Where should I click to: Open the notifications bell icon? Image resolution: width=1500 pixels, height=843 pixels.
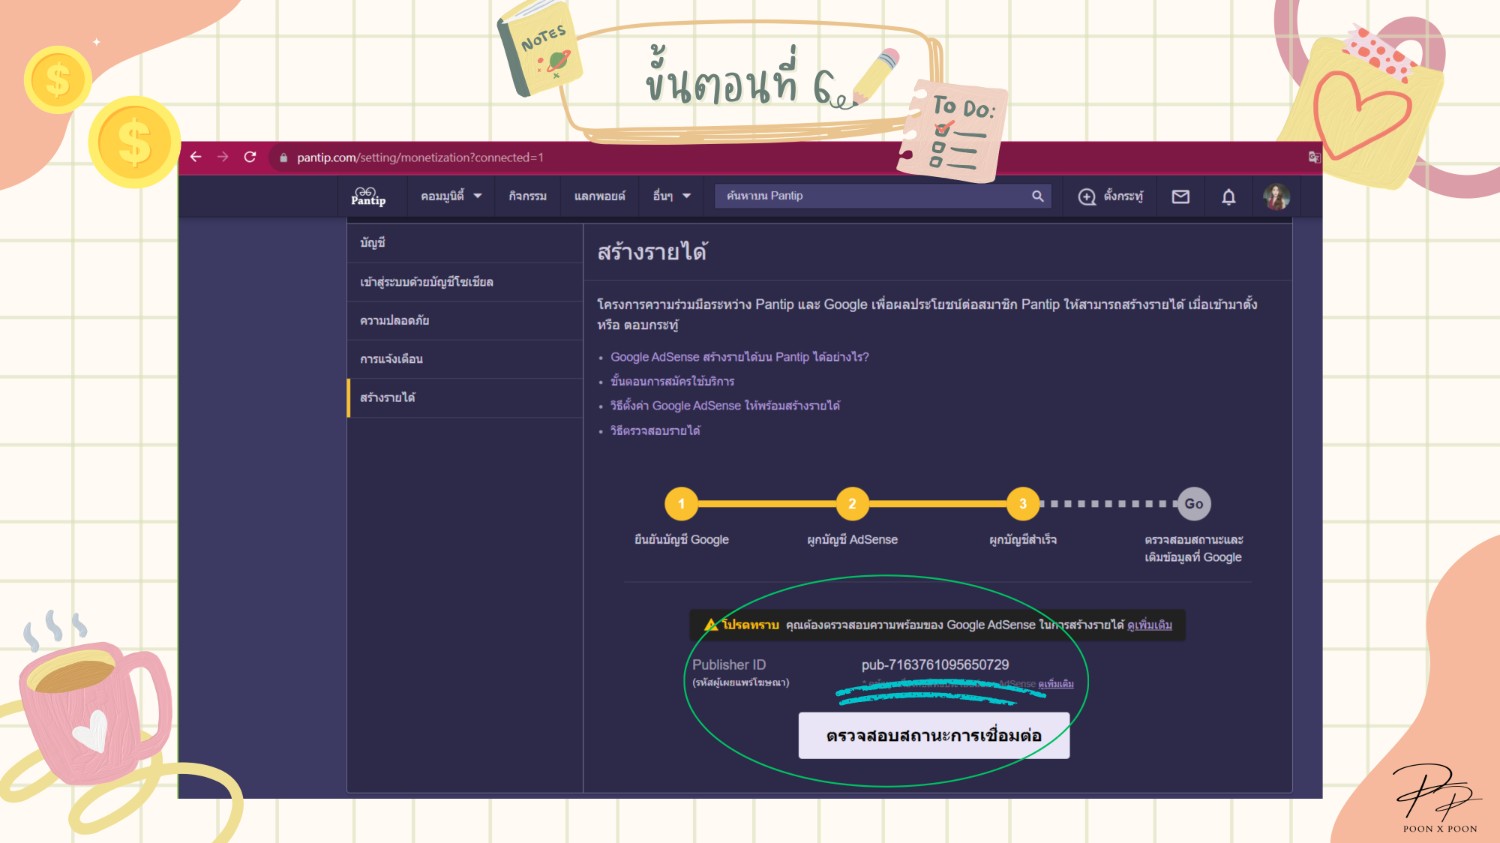[1229, 197]
